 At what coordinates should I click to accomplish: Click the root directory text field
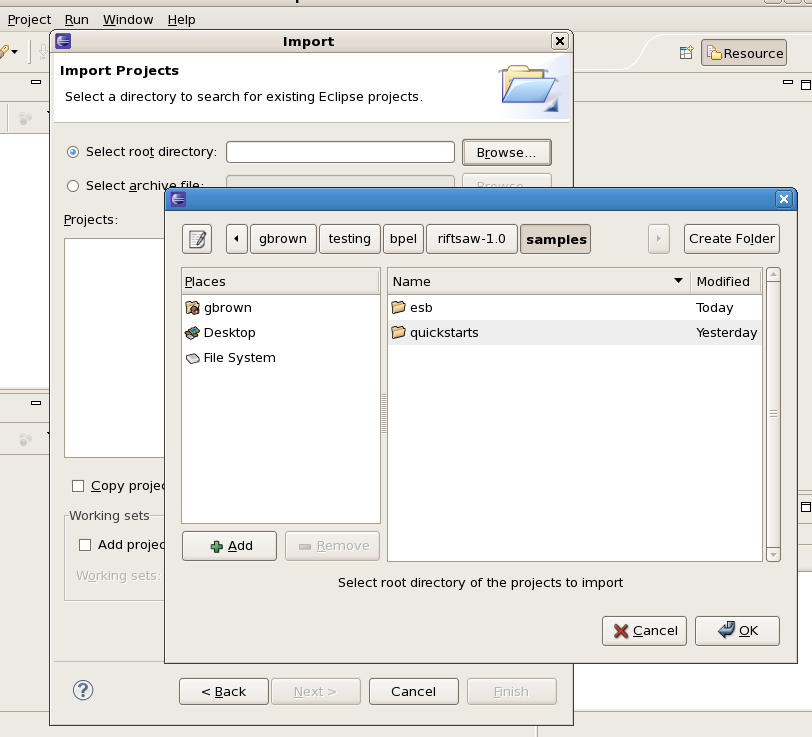(340, 152)
